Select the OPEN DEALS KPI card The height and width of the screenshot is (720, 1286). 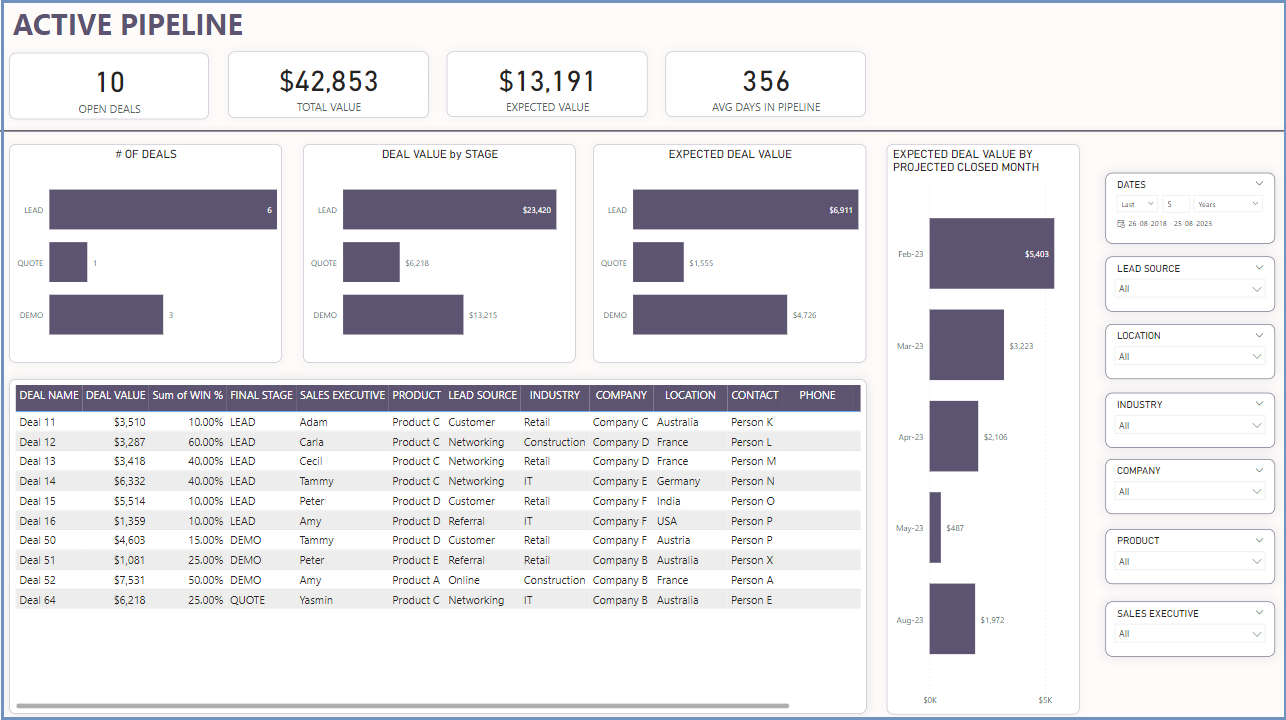click(x=109, y=85)
